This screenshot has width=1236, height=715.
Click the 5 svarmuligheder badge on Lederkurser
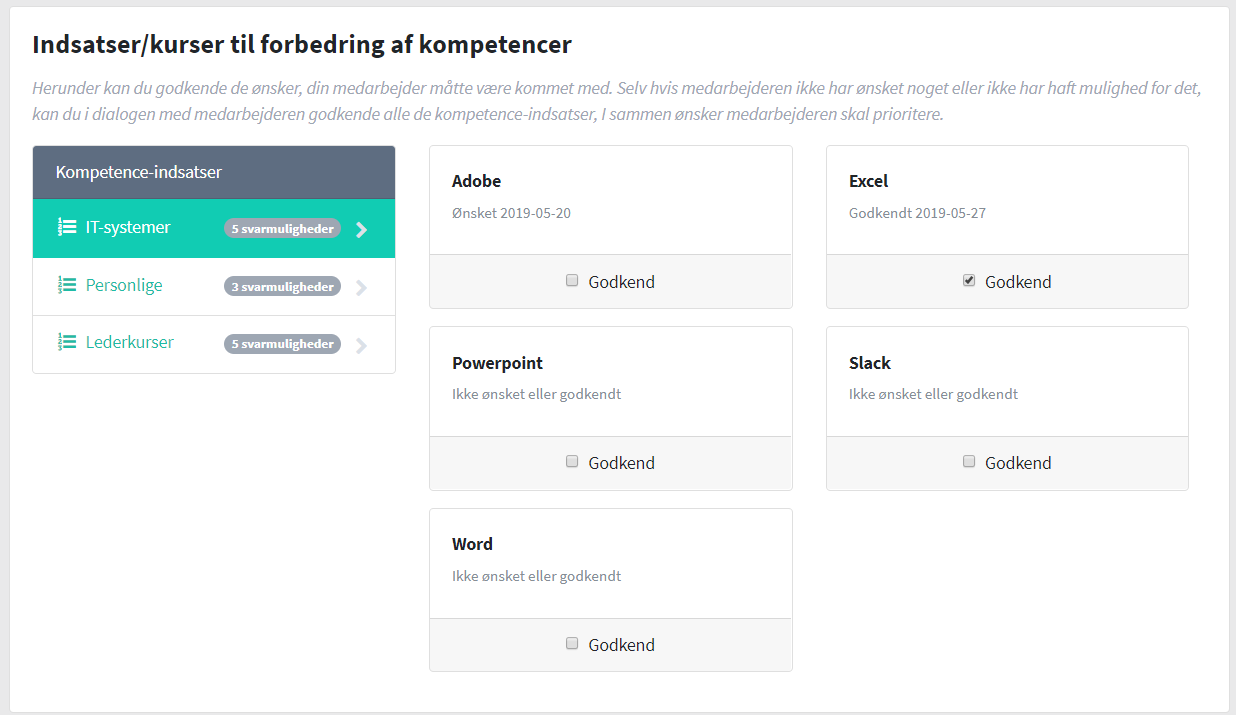point(283,344)
